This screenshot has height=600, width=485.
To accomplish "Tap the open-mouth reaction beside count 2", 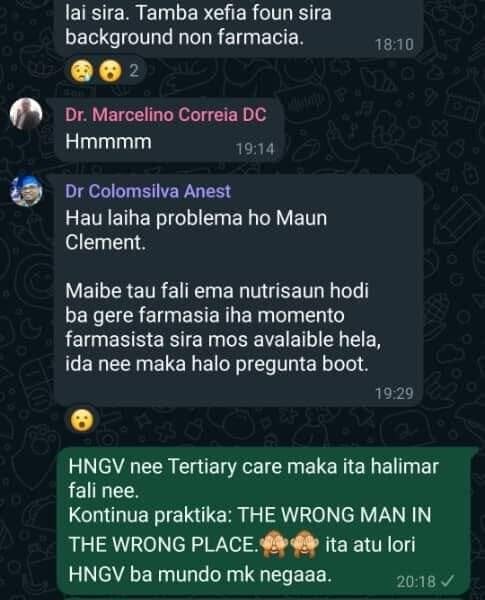I will (110, 71).
